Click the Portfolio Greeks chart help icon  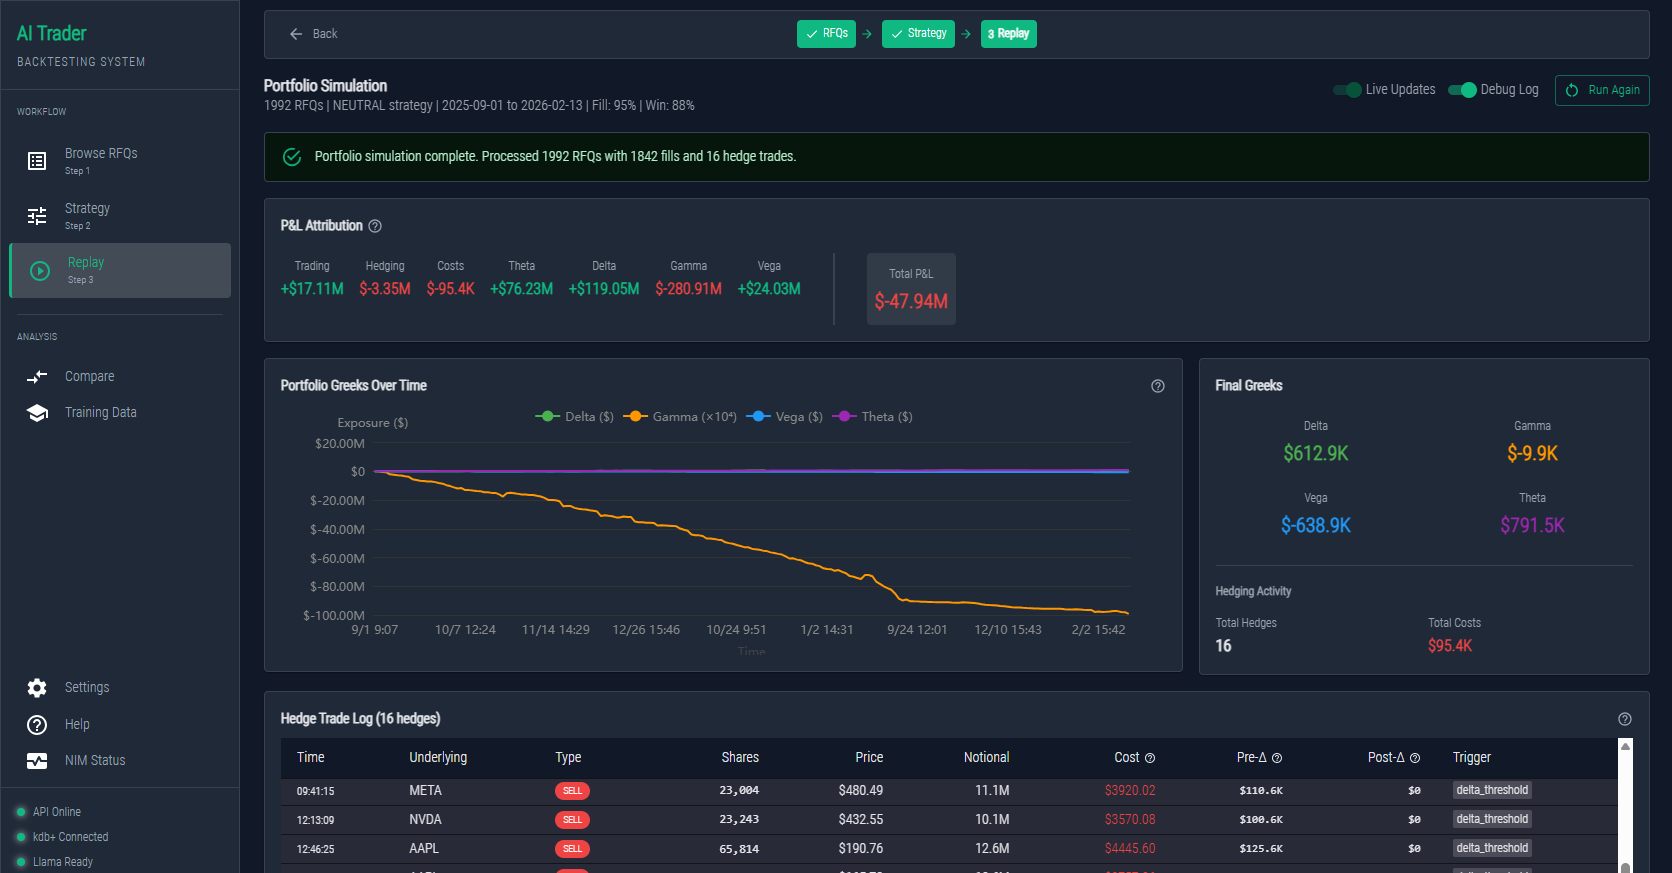1157,386
